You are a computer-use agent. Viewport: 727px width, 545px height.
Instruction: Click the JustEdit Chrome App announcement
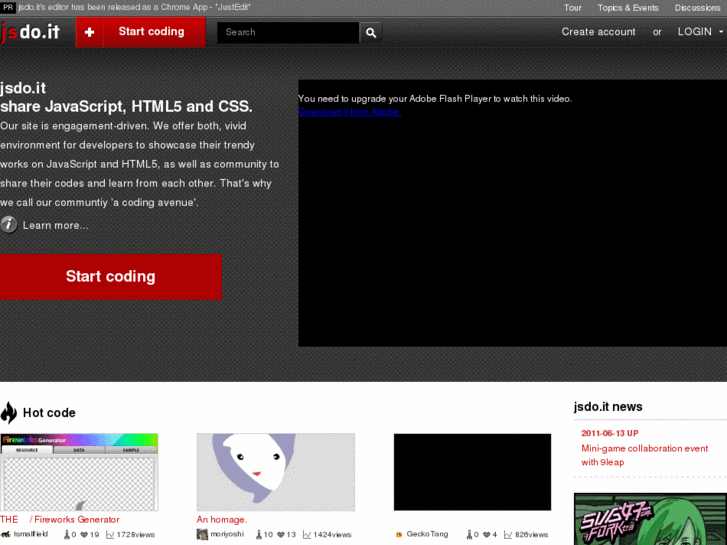click(134, 7)
